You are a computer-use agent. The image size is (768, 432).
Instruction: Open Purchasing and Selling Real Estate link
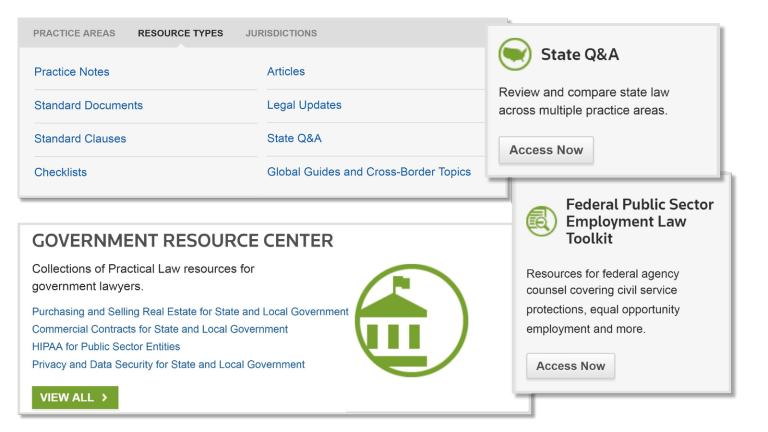pyautogui.click(x=190, y=312)
